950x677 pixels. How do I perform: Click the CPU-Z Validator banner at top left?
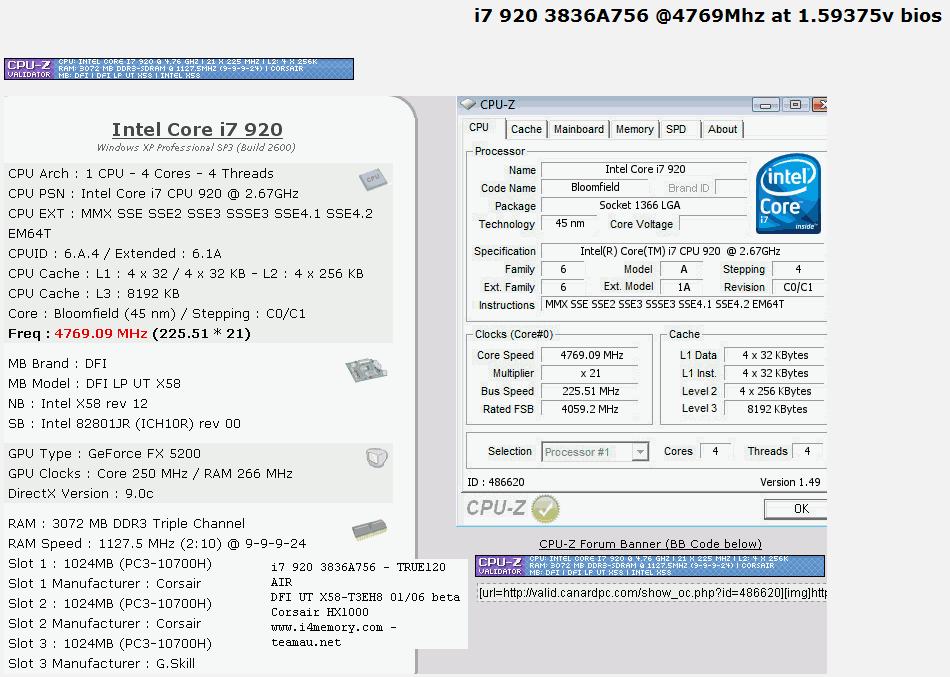pos(179,68)
